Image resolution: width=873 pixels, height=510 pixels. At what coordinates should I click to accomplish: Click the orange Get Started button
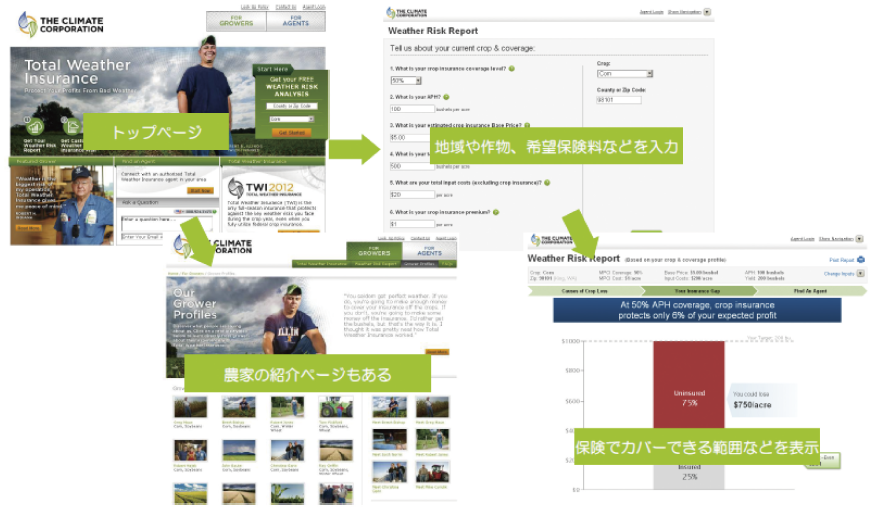pyautogui.click(x=292, y=133)
